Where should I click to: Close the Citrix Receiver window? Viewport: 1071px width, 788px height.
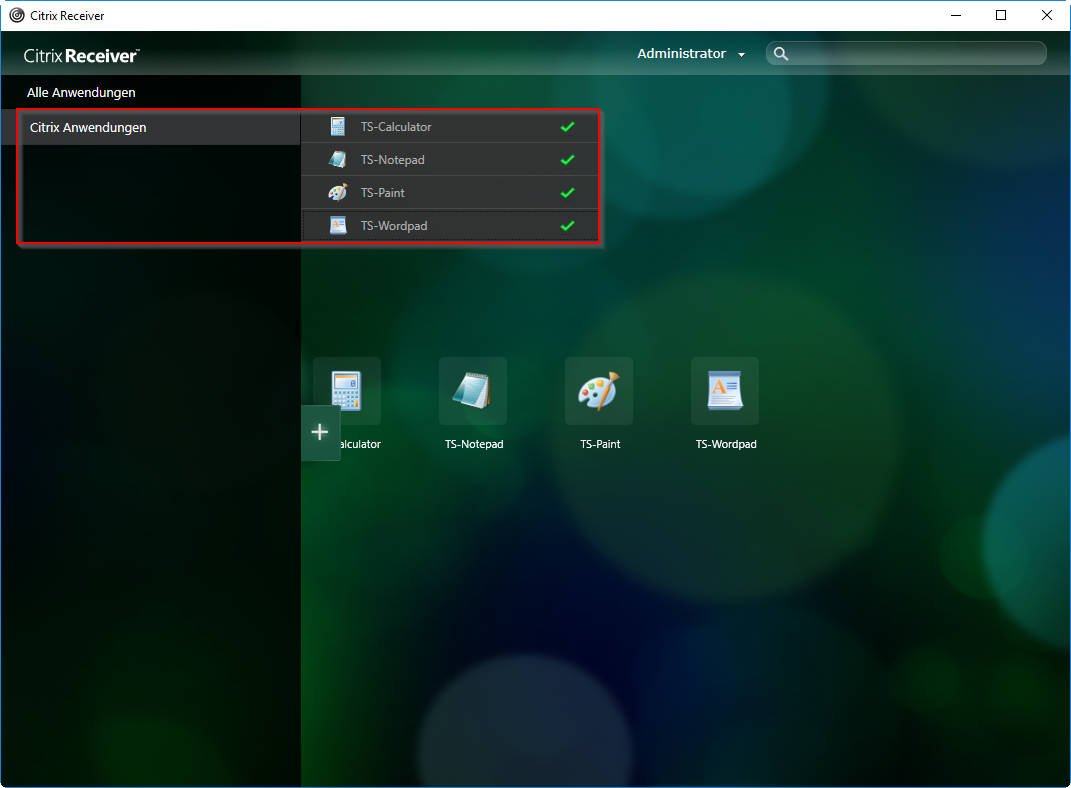(x=1046, y=15)
